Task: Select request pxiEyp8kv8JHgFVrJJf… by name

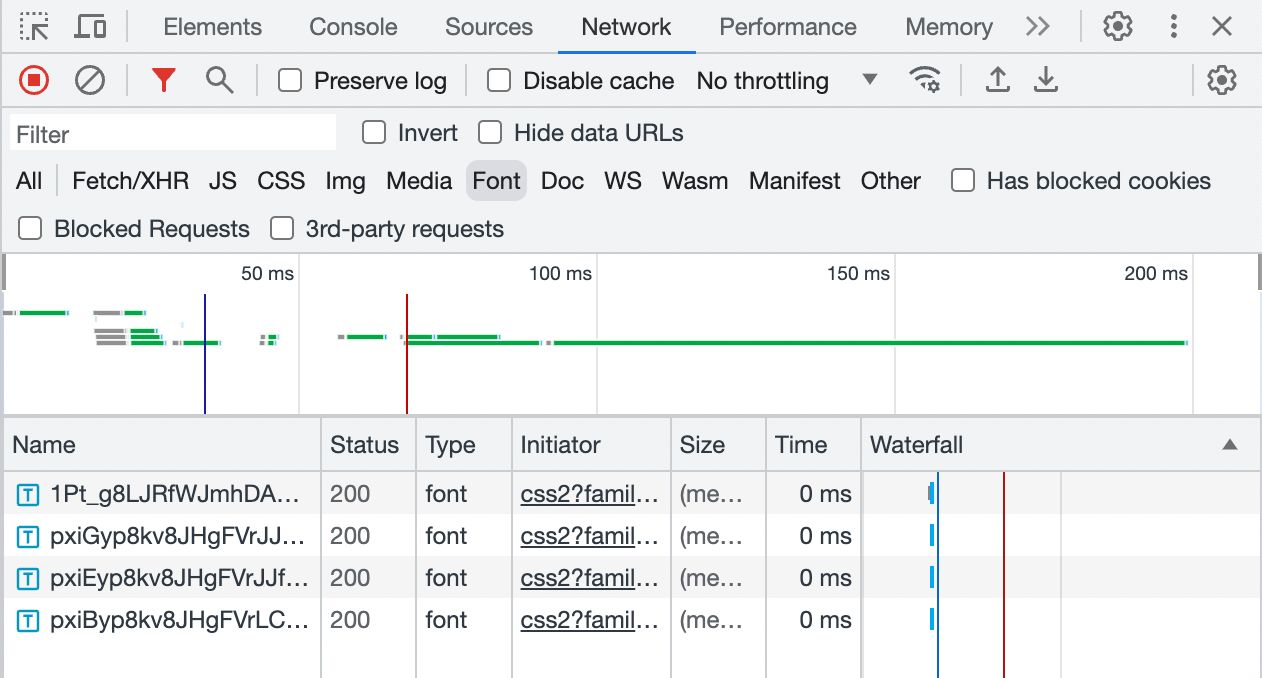Action: (180, 578)
